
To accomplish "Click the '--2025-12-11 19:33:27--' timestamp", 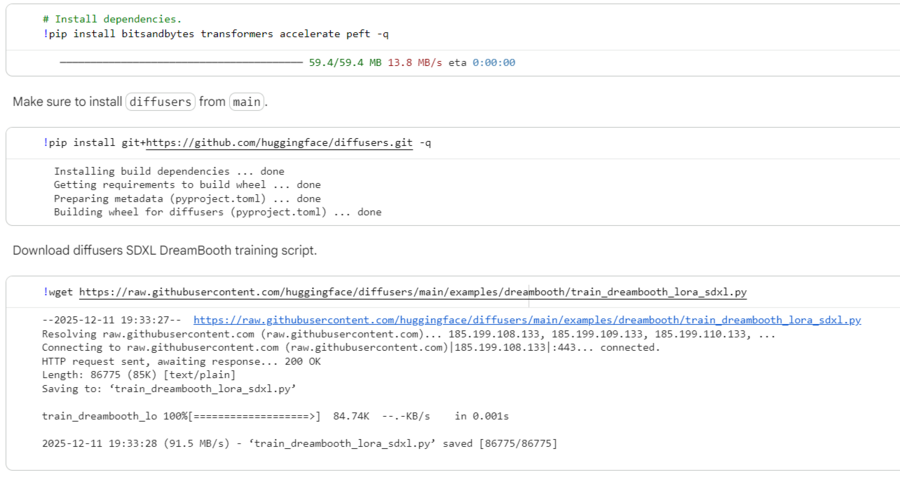I will pyautogui.click(x=111, y=320).
